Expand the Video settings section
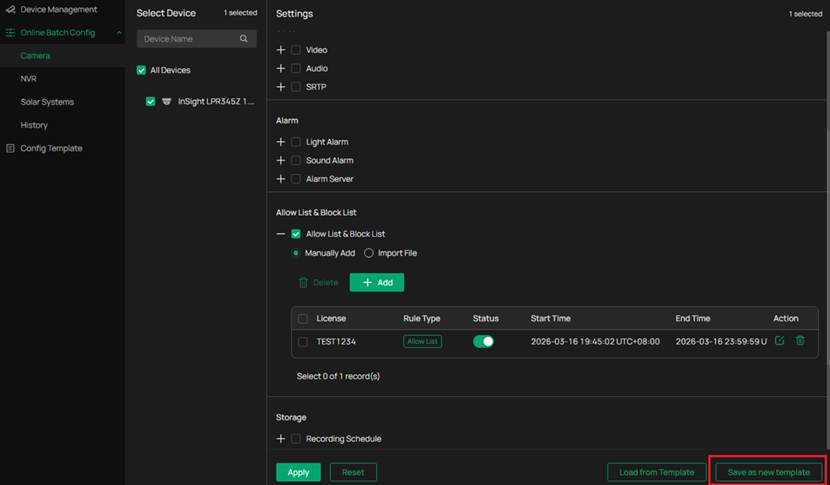Viewport: 830px width, 485px height. [x=281, y=50]
